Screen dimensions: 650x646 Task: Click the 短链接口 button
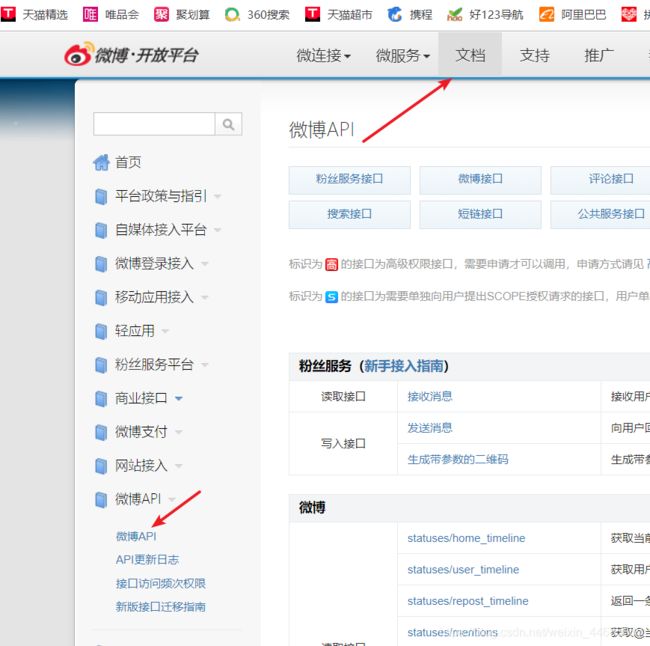(480, 214)
